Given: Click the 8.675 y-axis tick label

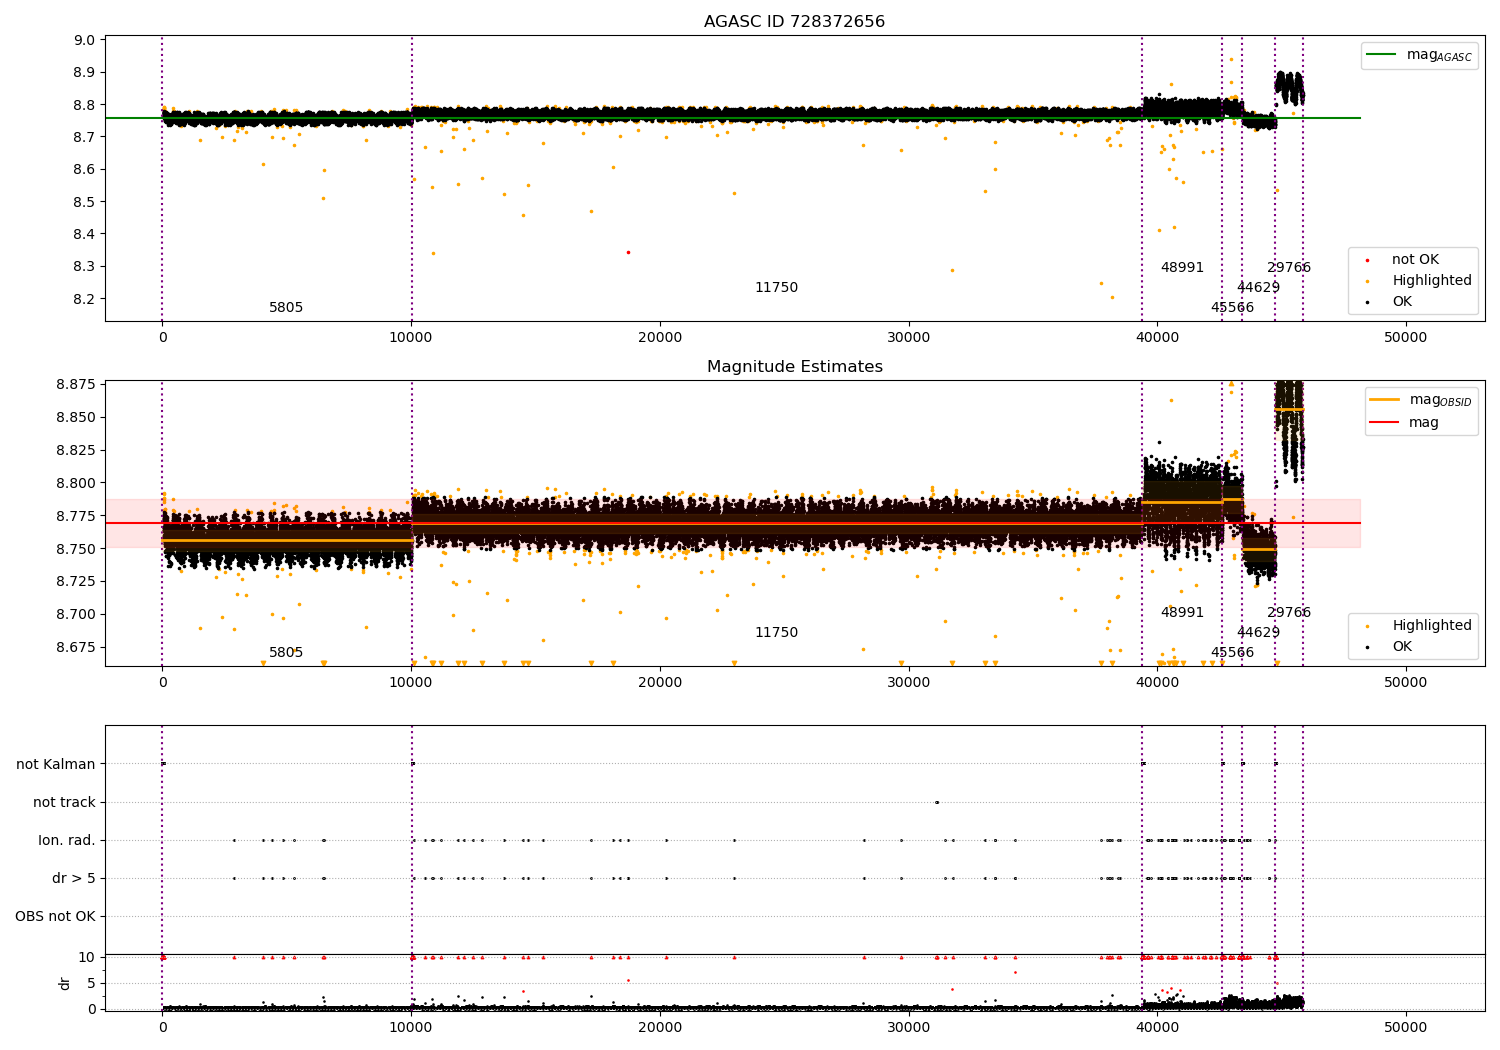Looking at the screenshot, I should tap(76, 647).
